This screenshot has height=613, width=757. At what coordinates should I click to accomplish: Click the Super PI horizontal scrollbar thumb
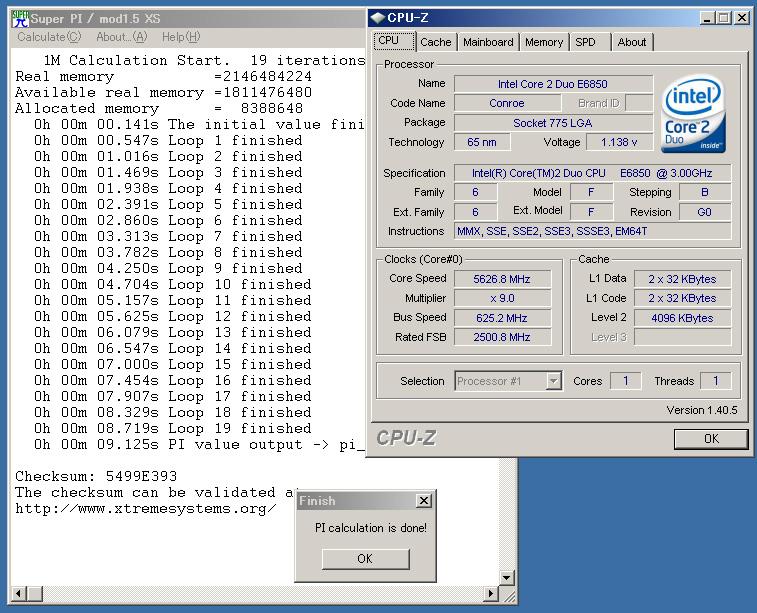[35, 593]
